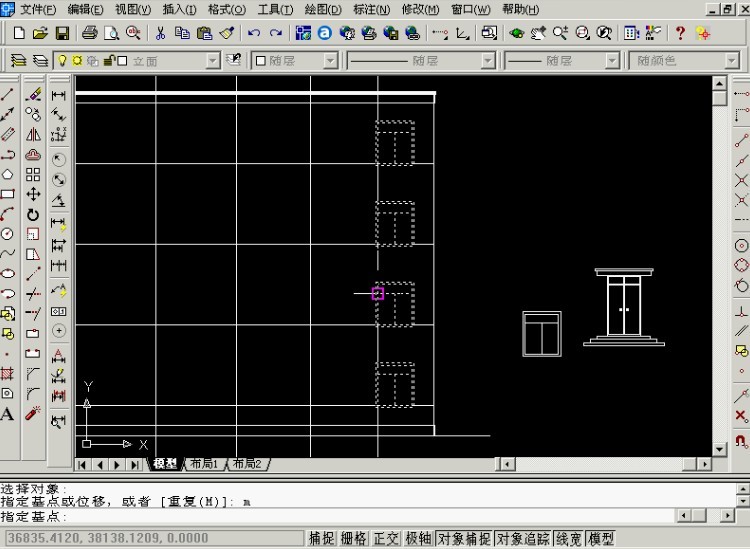
Task: Toggle 正交 ortho mode button
Action: click(x=386, y=538)
